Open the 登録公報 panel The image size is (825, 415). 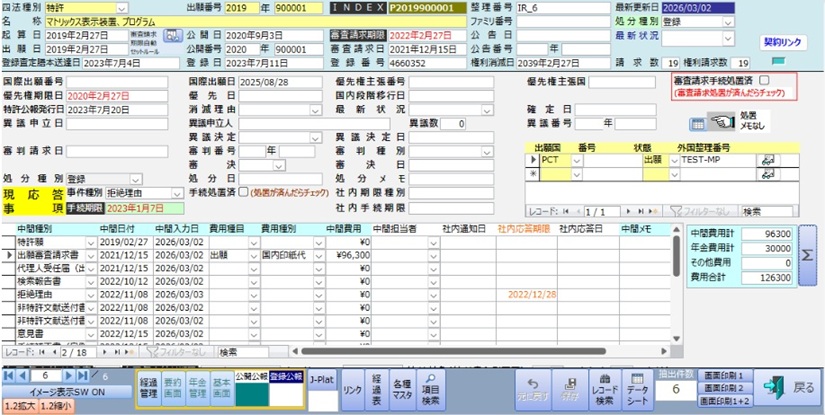(x=287, y=389)
